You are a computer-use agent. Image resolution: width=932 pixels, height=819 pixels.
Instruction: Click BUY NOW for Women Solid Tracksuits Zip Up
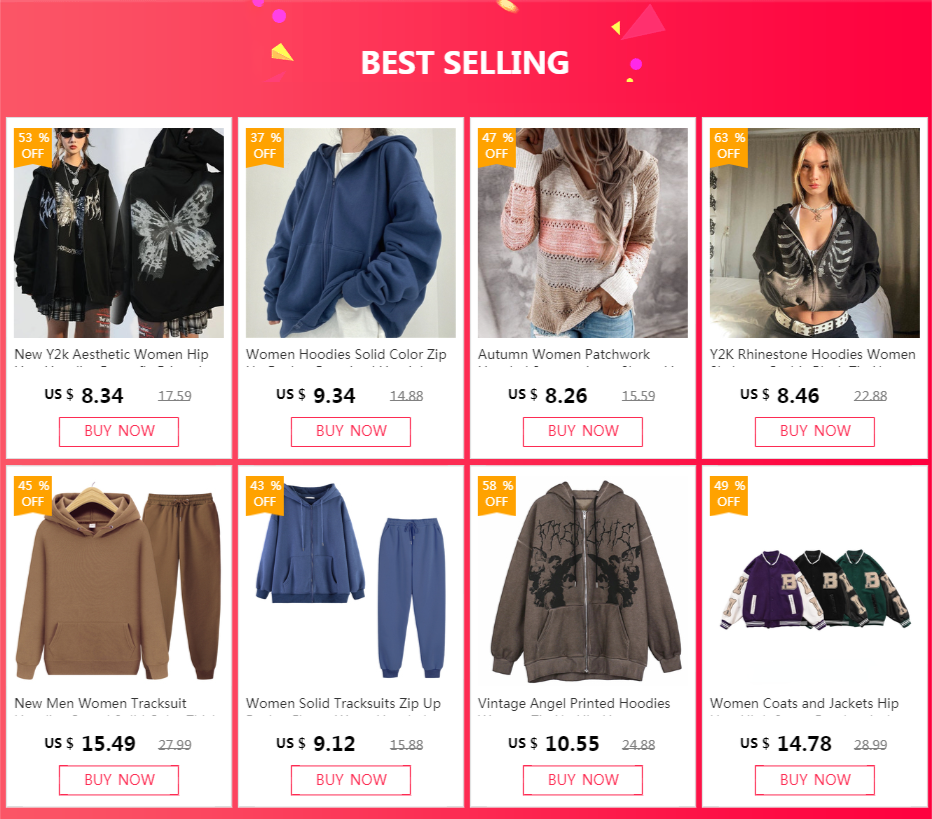pyautogui.click(x=351, y=780)
